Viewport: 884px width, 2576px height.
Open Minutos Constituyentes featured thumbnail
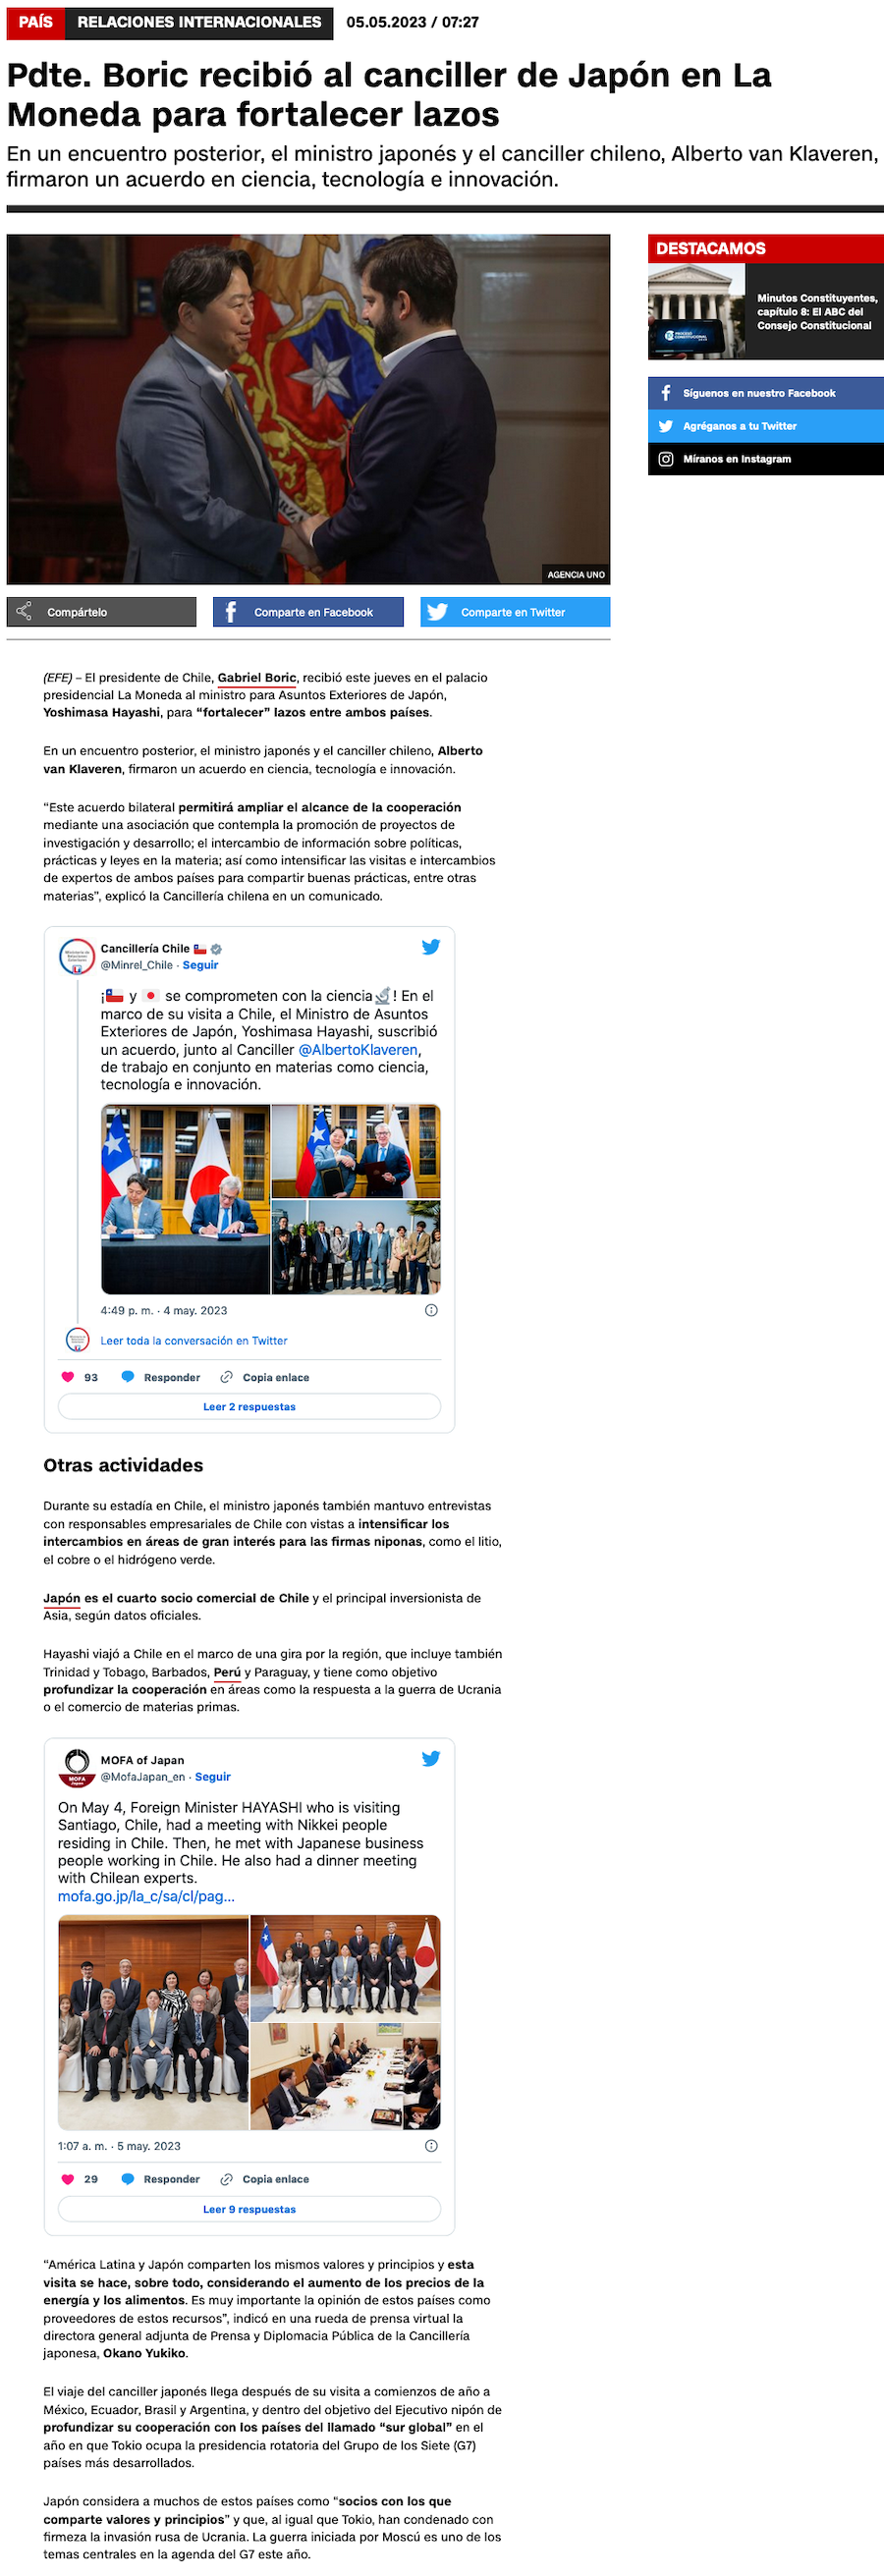click(x=696, y=311)
